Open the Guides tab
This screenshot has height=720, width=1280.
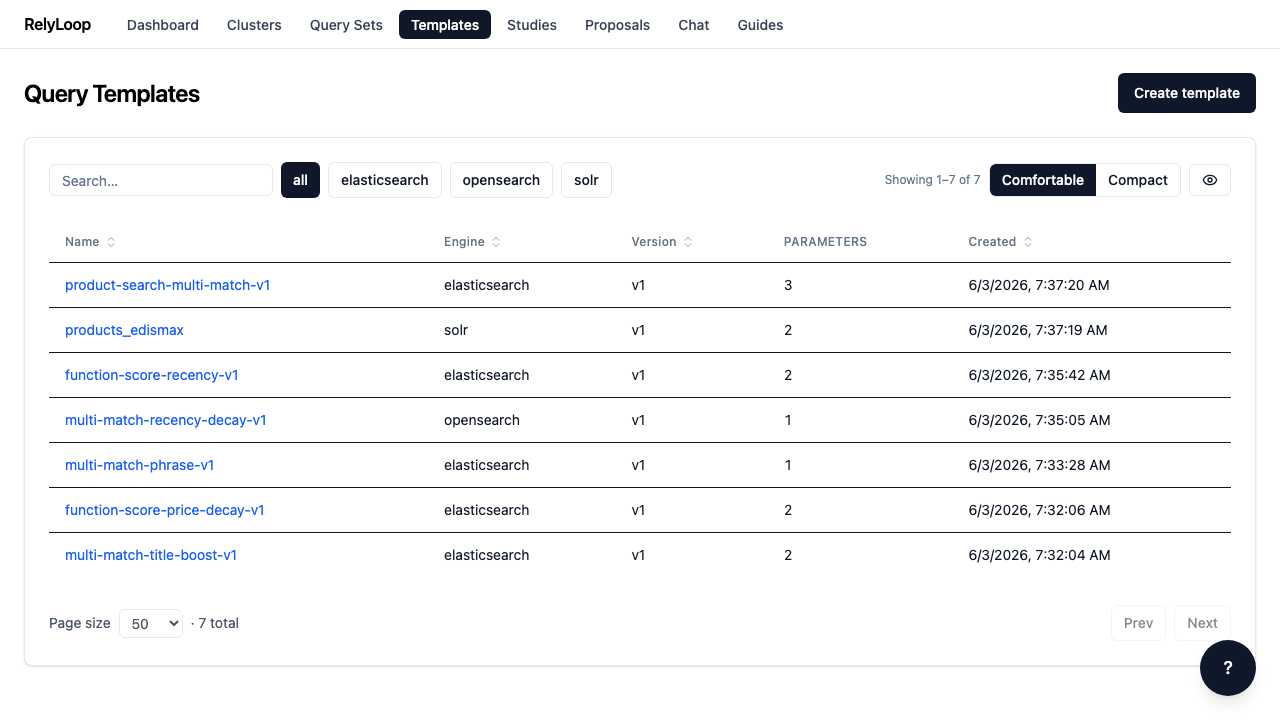coord(760,25)
